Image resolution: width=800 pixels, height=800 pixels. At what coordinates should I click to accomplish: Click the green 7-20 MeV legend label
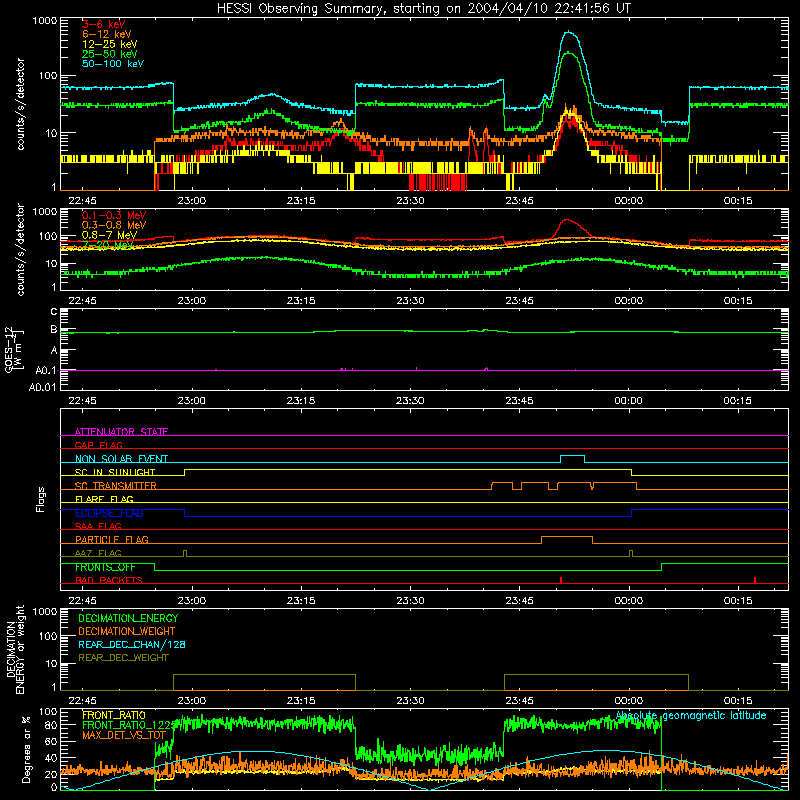pos(108,245)
